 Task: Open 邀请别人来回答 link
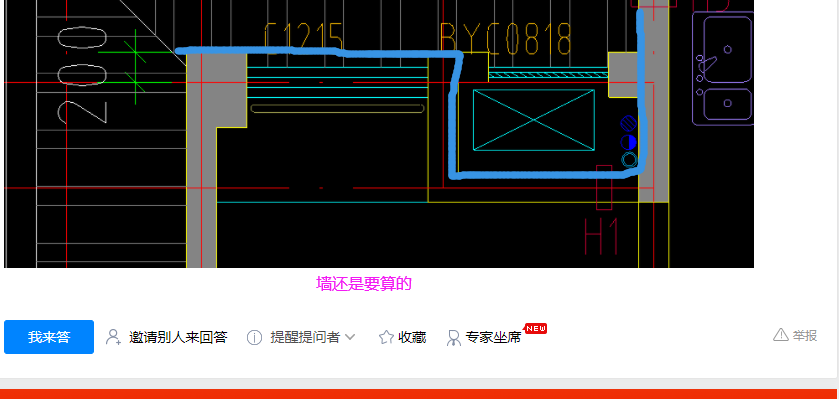click(x=178, y=337)
